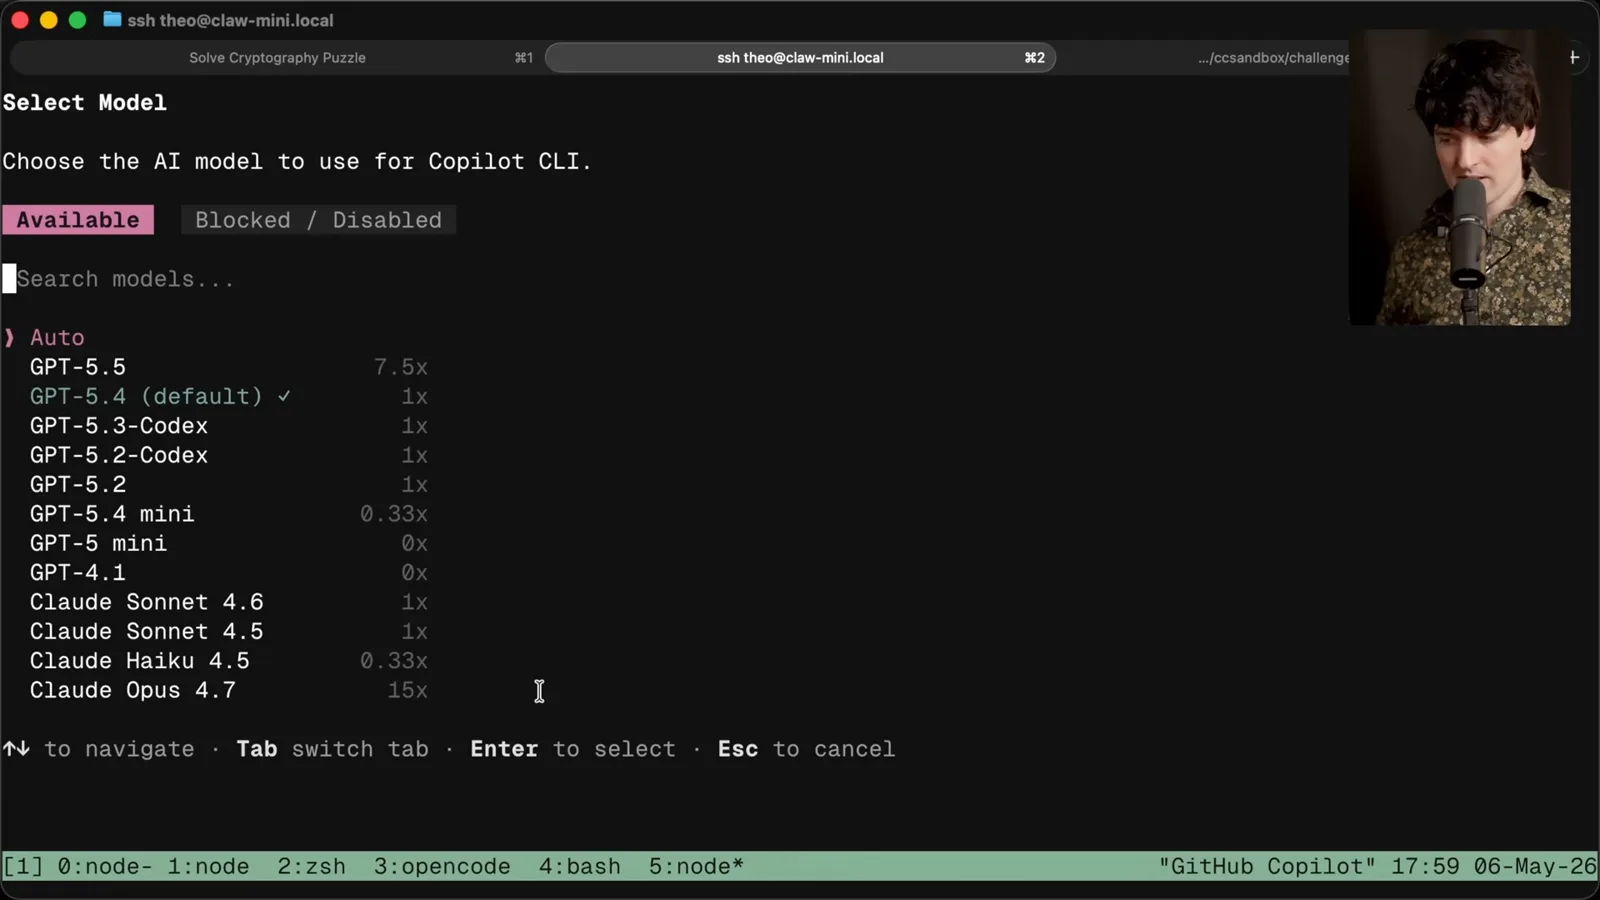Click tmux window '5:node*' in status bar
This screenshot has height=900, width=1600.
click(x=696, y=866)
